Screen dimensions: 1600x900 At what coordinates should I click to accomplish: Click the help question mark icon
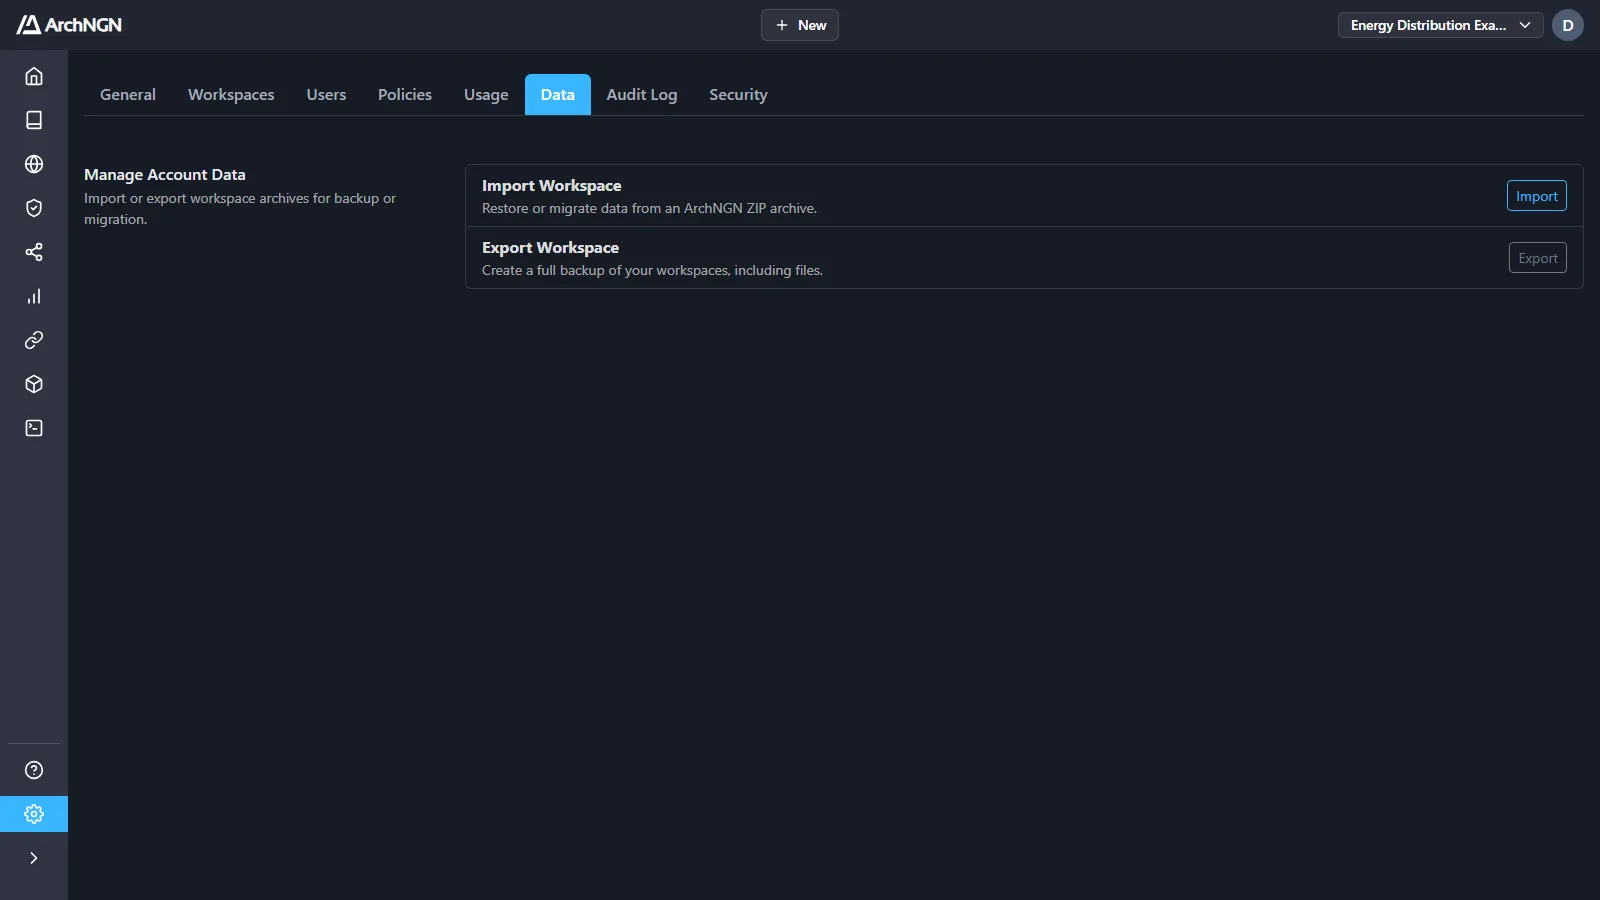(x=34, y=770)
